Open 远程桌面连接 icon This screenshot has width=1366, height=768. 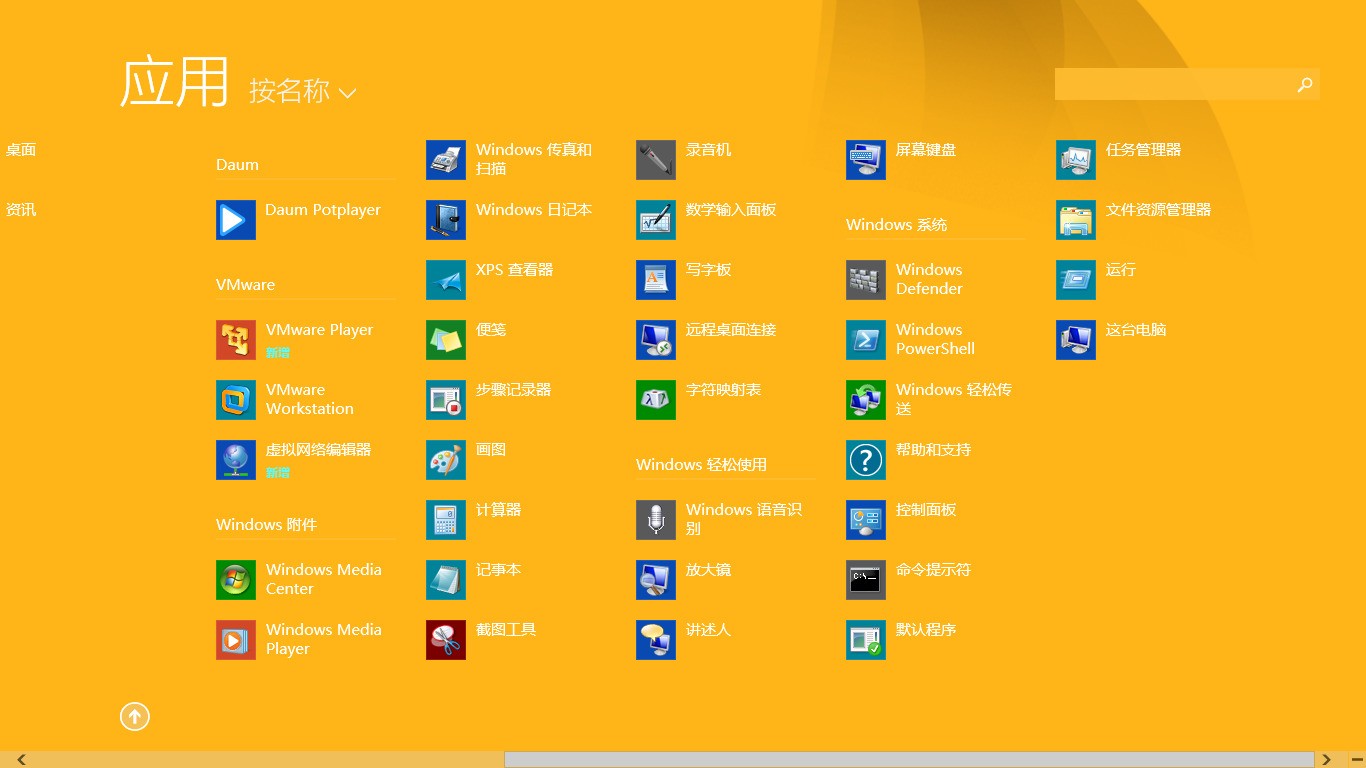[x=656, y=340]
